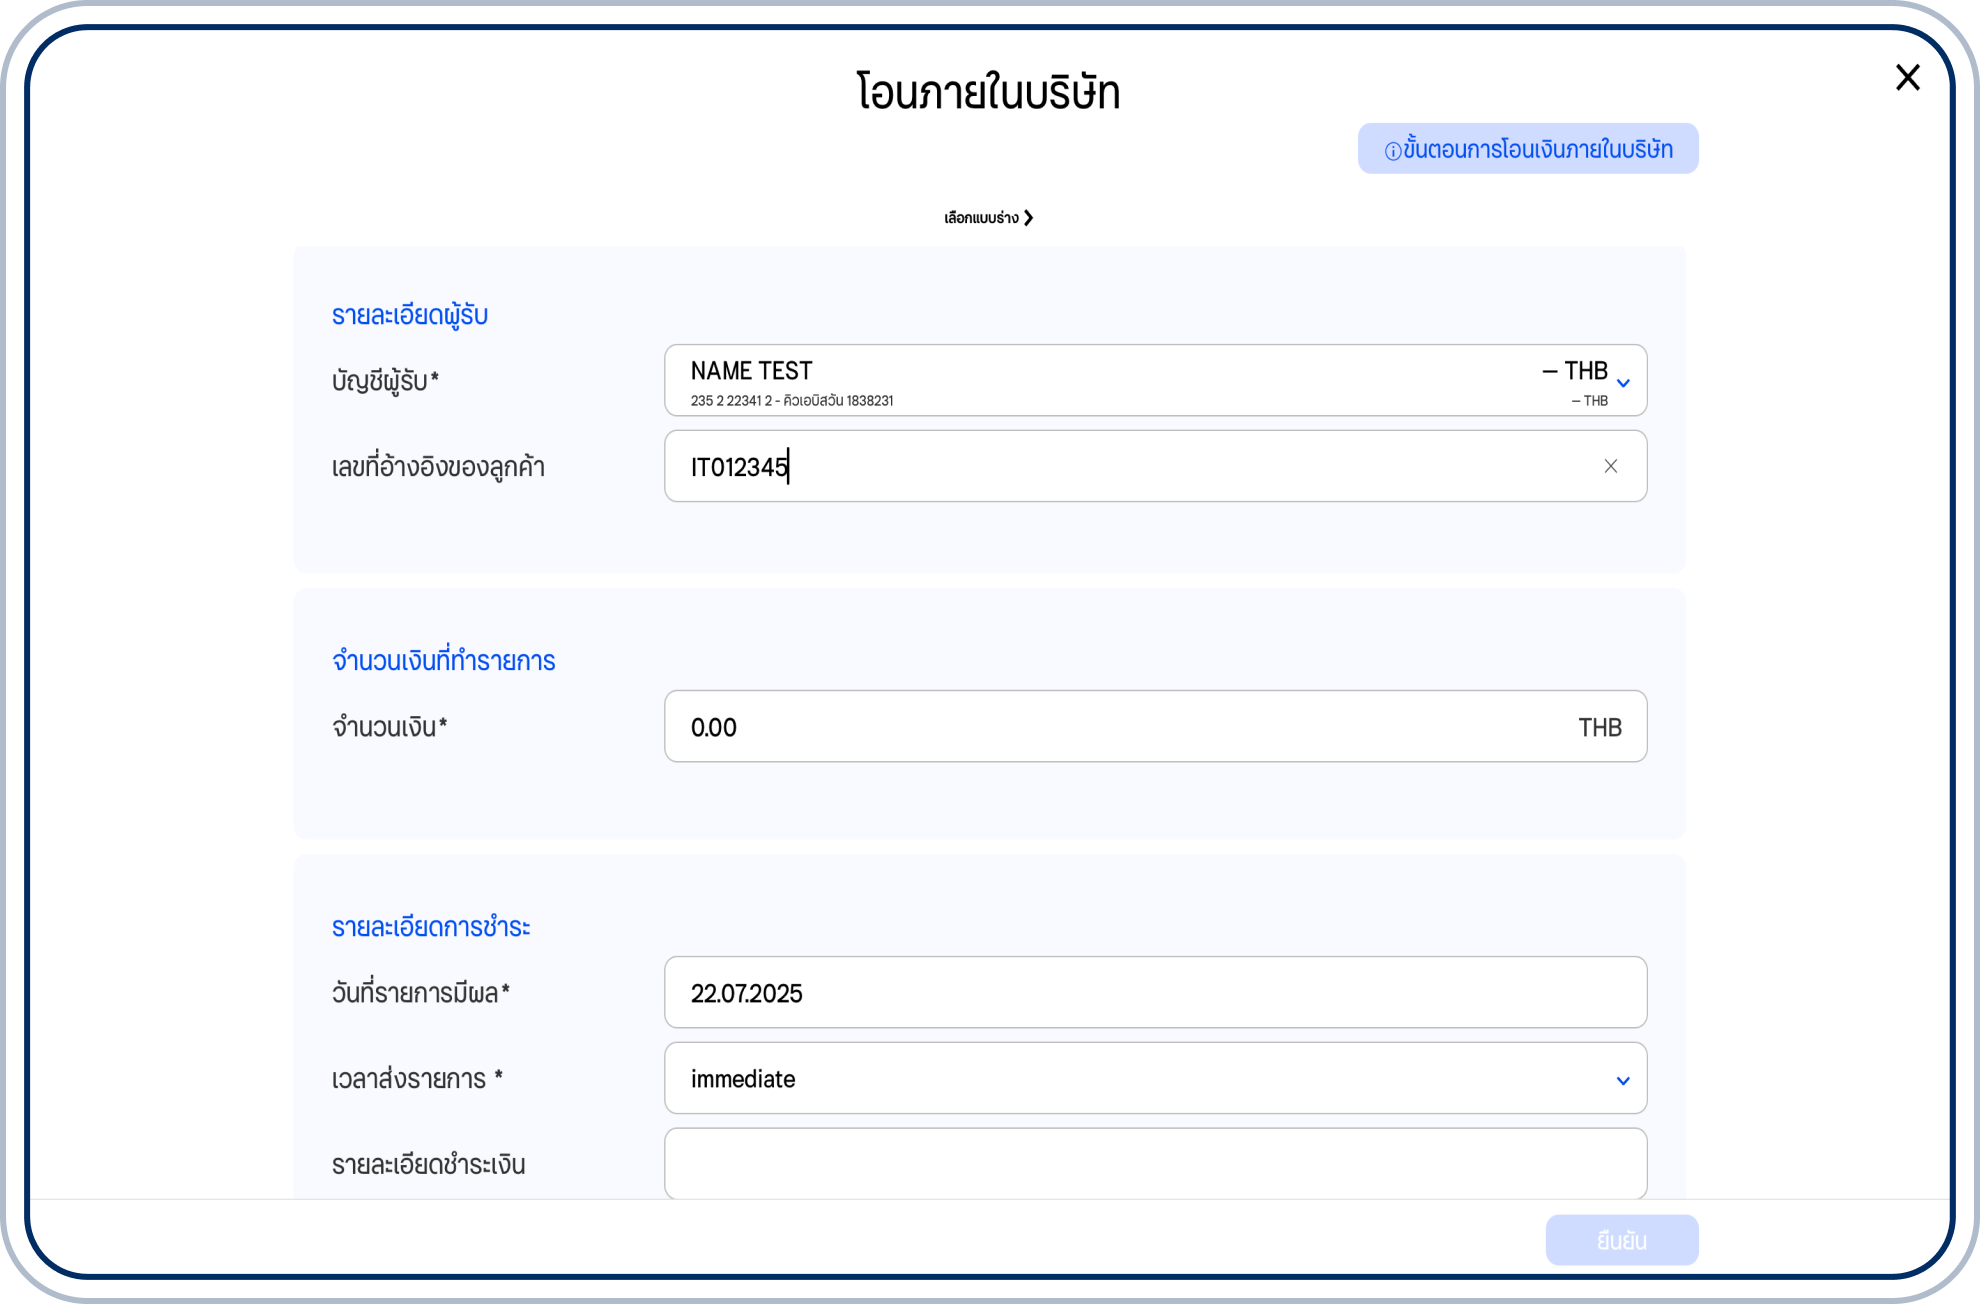Expand the บัญชีผู้รับ account selection list
The image size is (1980, 1304).
[x=1155, y=380]
